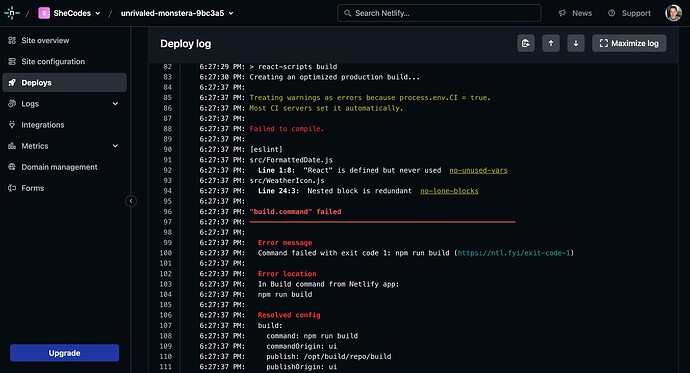Screen dimensions: 690x373
Task: Open the no-lone-blocks rule link
Action: point(449,191)
